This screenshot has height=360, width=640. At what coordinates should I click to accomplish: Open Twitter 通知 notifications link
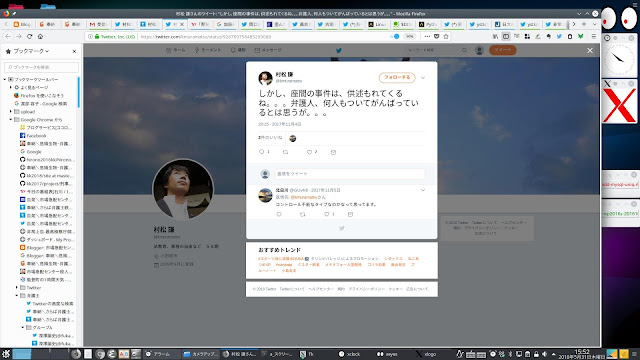(x=238, y=50)
